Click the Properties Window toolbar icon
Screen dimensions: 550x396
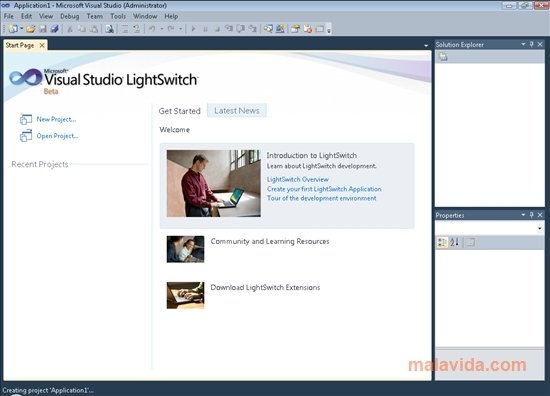pyautogui.click(x=280, y=29)
